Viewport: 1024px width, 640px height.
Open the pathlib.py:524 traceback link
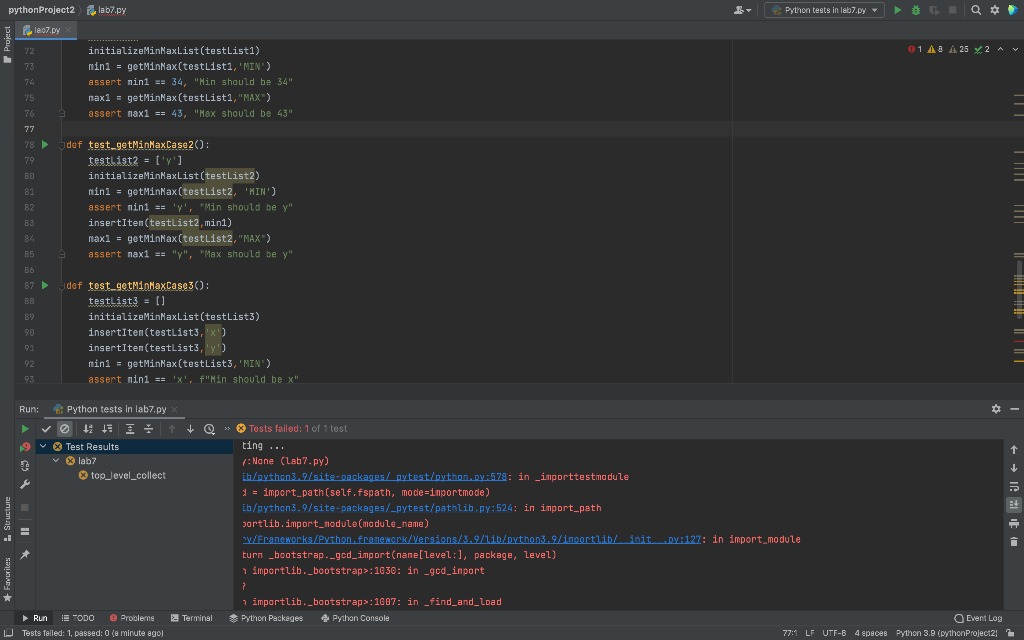pos(377,508)
